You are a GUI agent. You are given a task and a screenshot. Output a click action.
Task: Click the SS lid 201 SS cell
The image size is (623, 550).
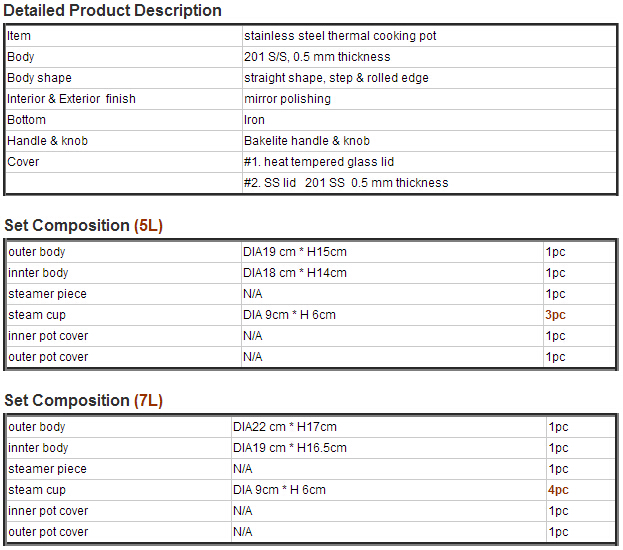(429, 183)
